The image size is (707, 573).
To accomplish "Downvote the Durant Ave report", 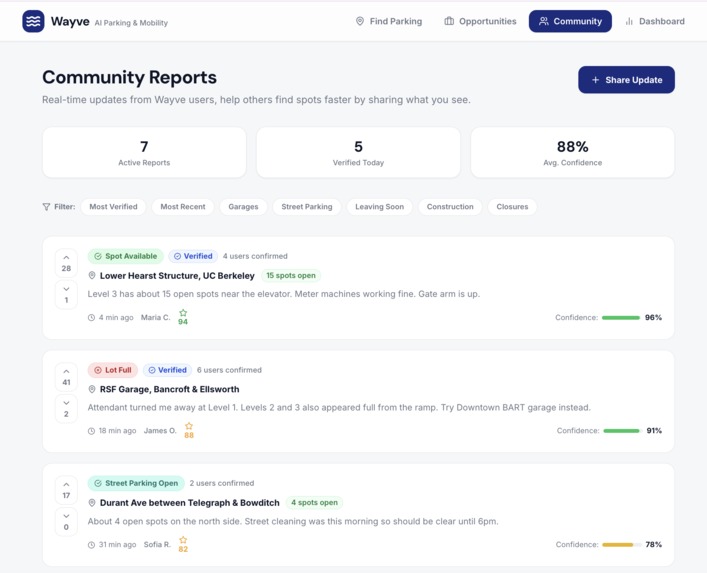I will pos(66,522).
